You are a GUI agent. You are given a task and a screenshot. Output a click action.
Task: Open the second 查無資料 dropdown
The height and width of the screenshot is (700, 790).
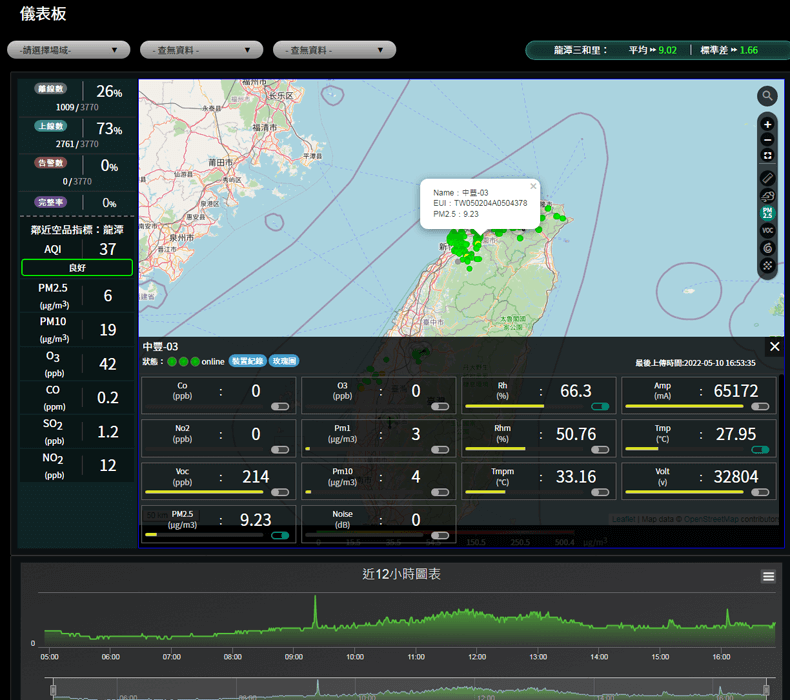click(x=335, y=50)
